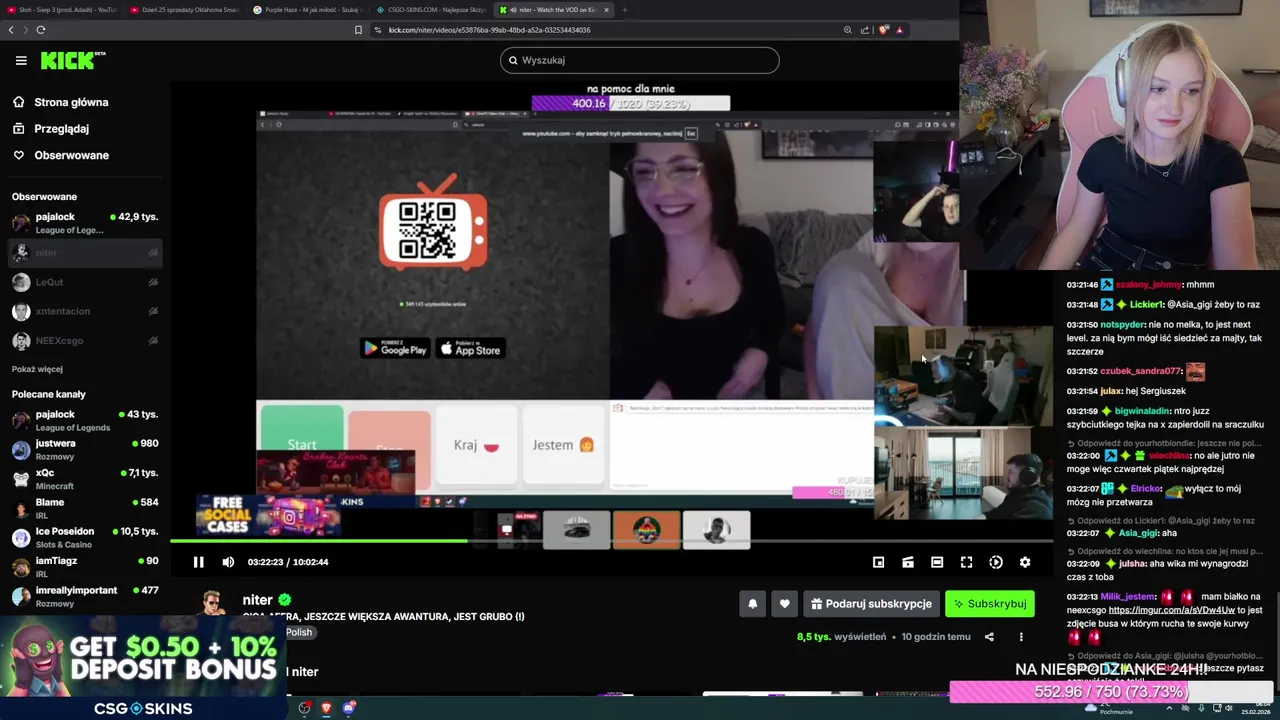Click the Kraj button in streamed video
This screenshot has width=1280, height=720.
pyautogui.click(x=476, y=445)
